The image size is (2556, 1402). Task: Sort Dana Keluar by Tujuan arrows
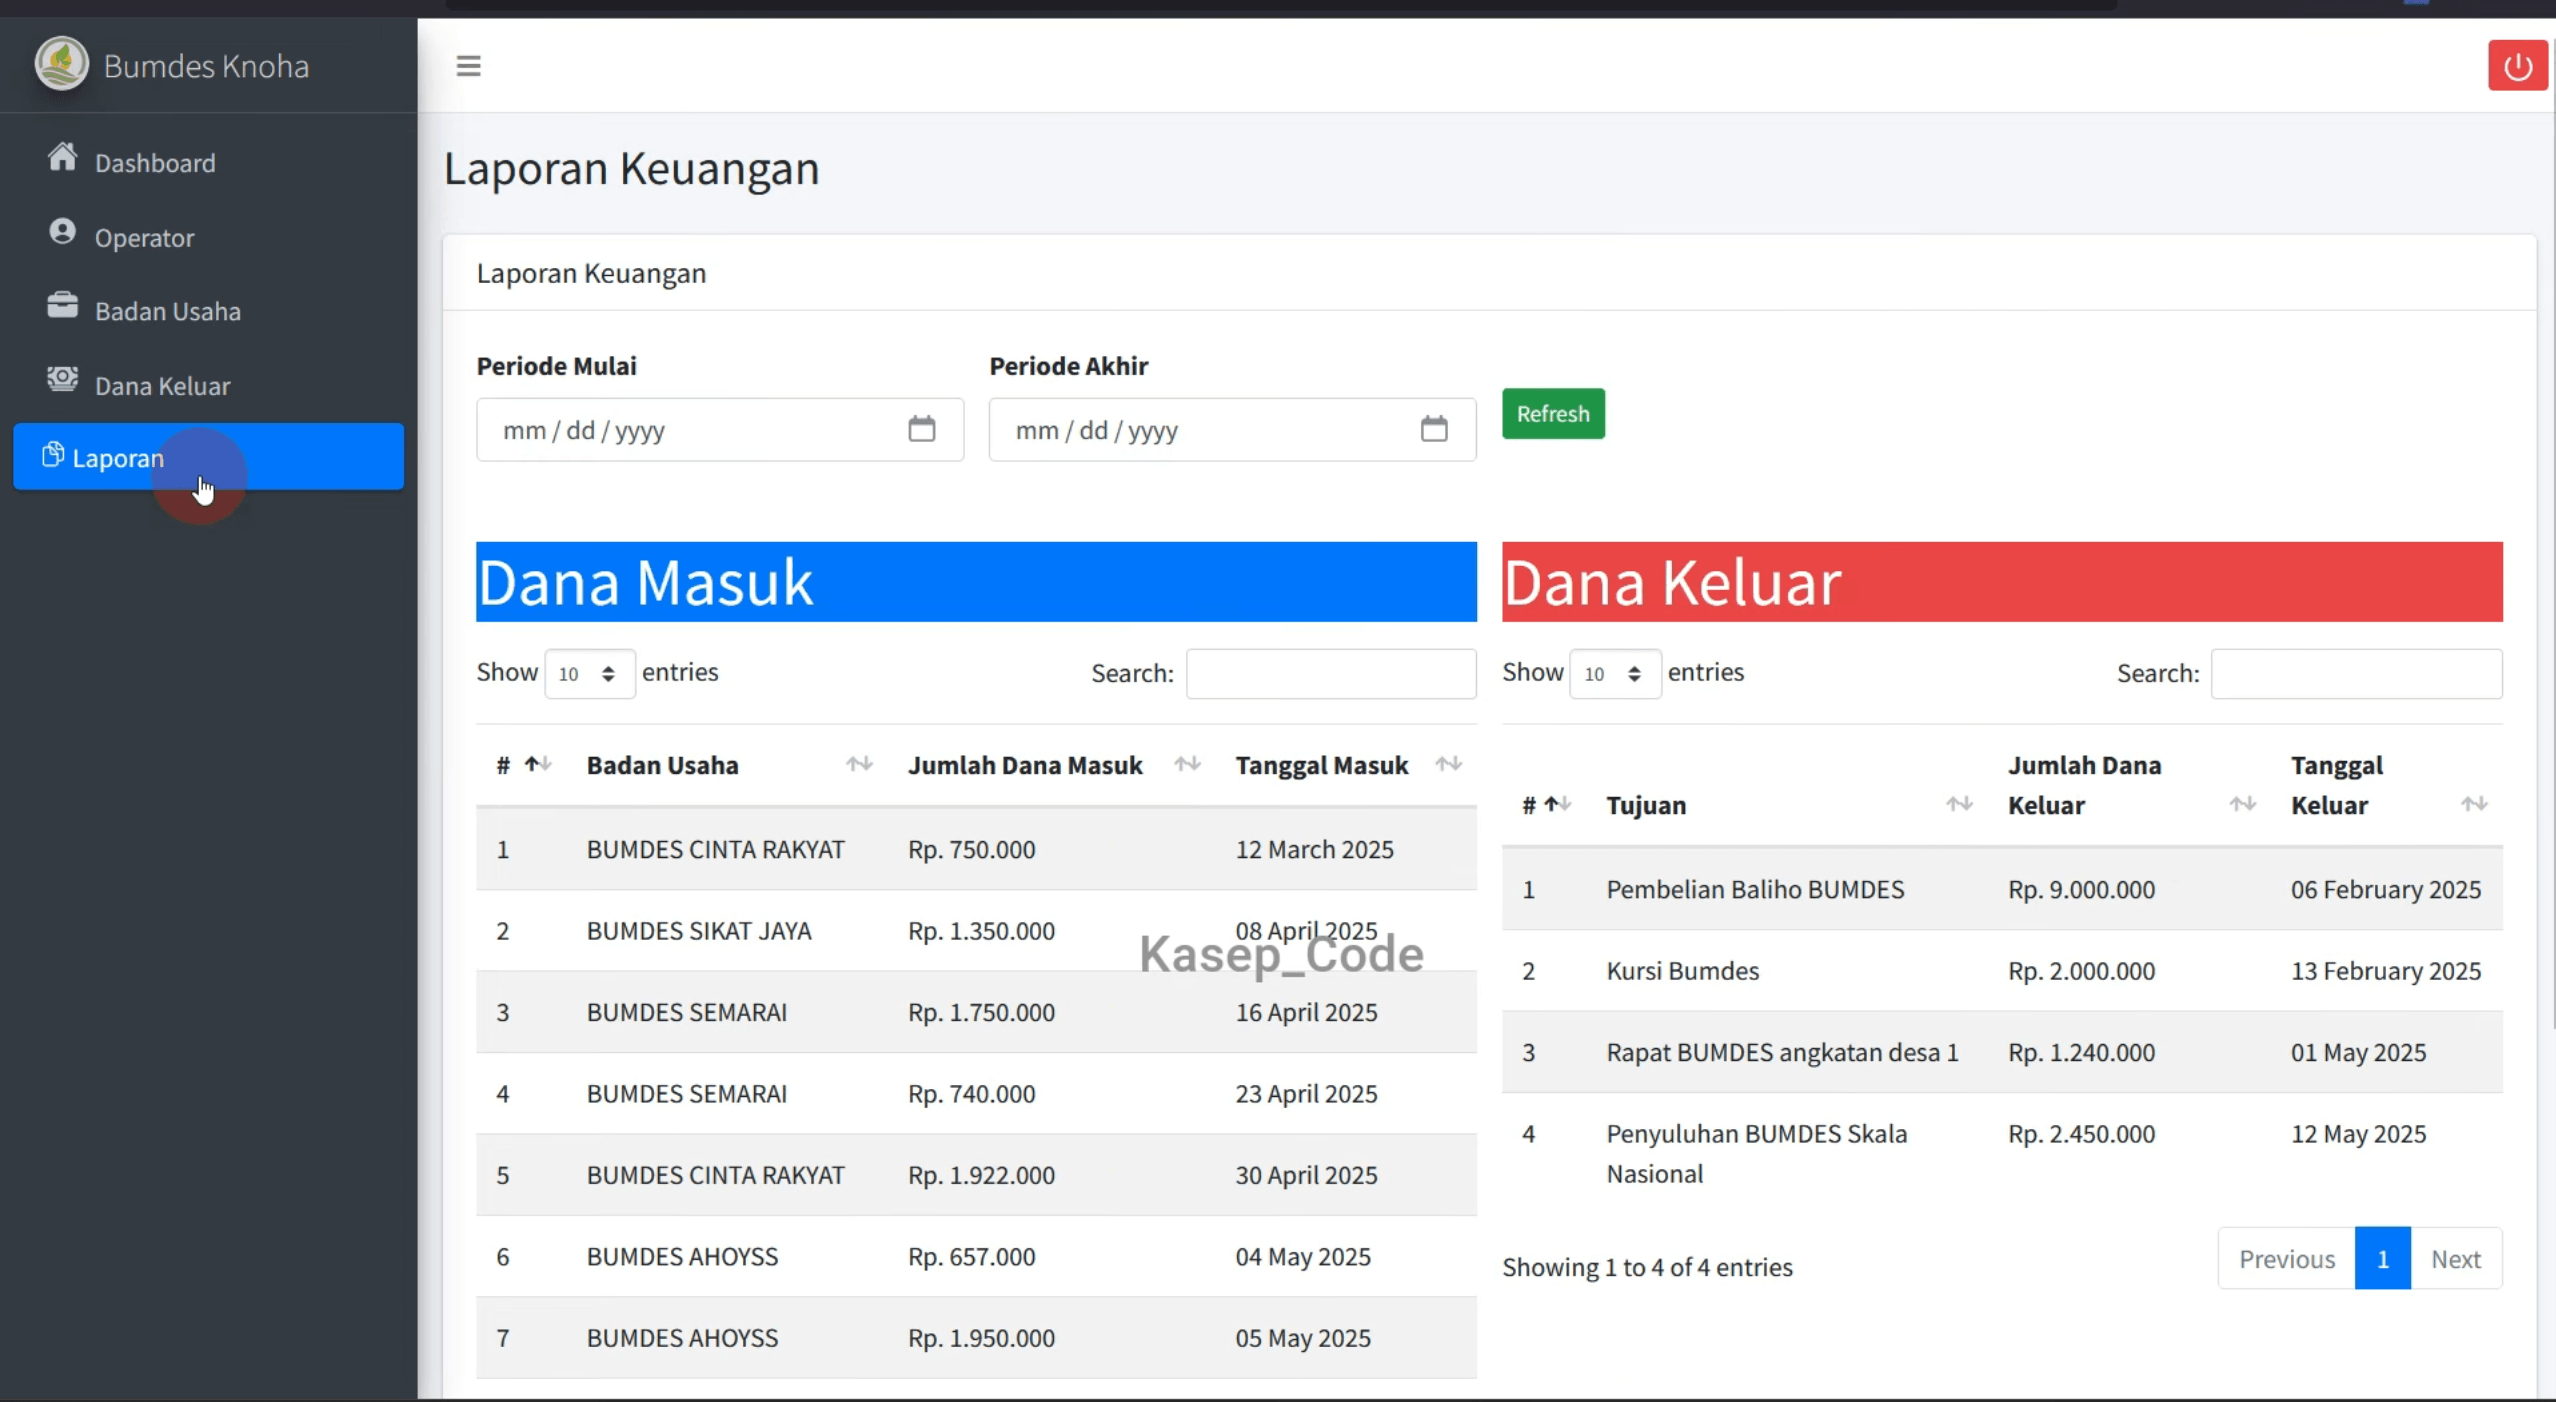1959,804
